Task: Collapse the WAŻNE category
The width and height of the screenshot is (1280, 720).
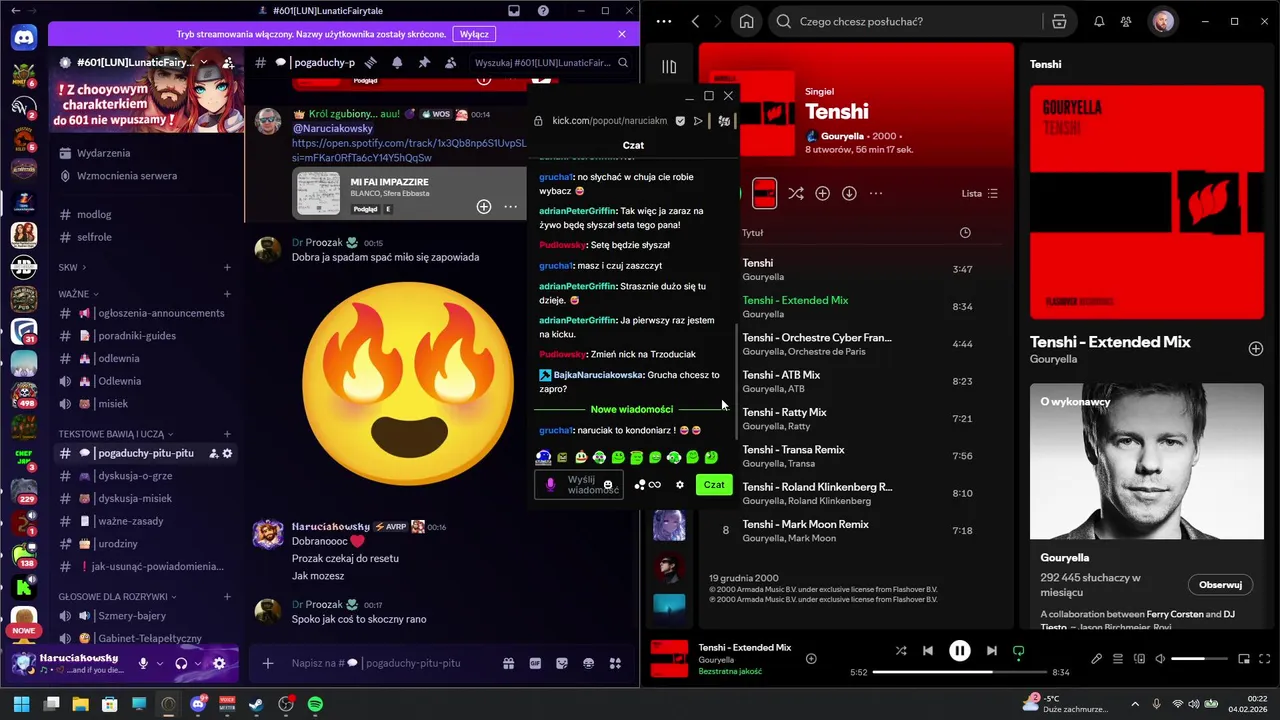Action: (79, 294)
